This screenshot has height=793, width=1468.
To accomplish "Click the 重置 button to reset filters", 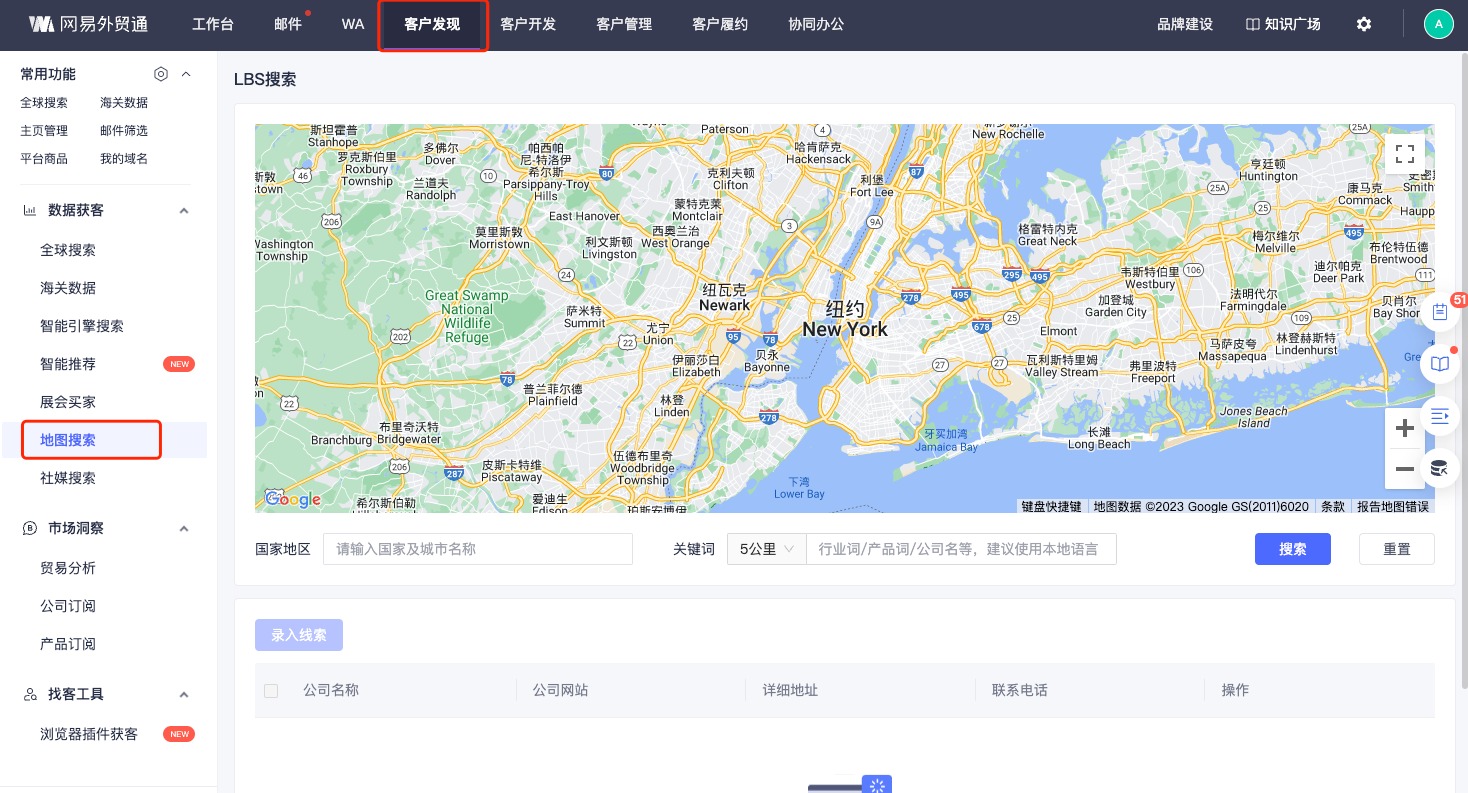I will (1396, 549).
